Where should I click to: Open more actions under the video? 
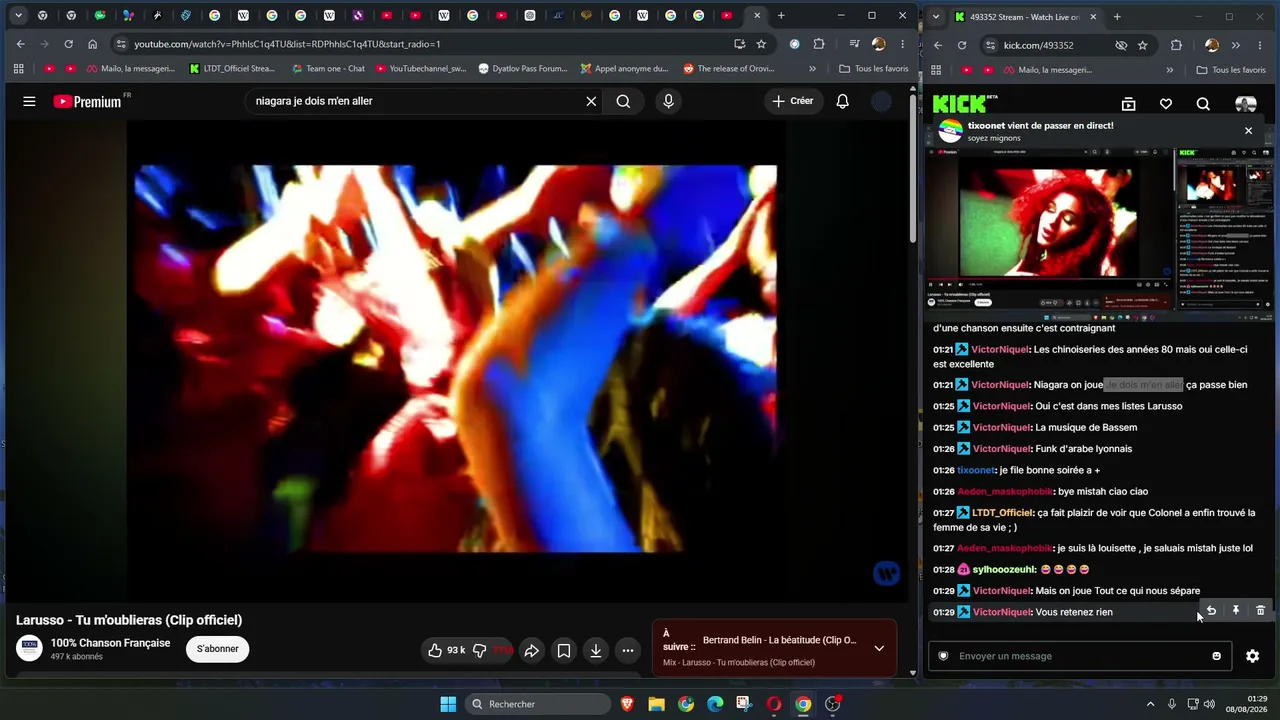(x=628, y=650)
